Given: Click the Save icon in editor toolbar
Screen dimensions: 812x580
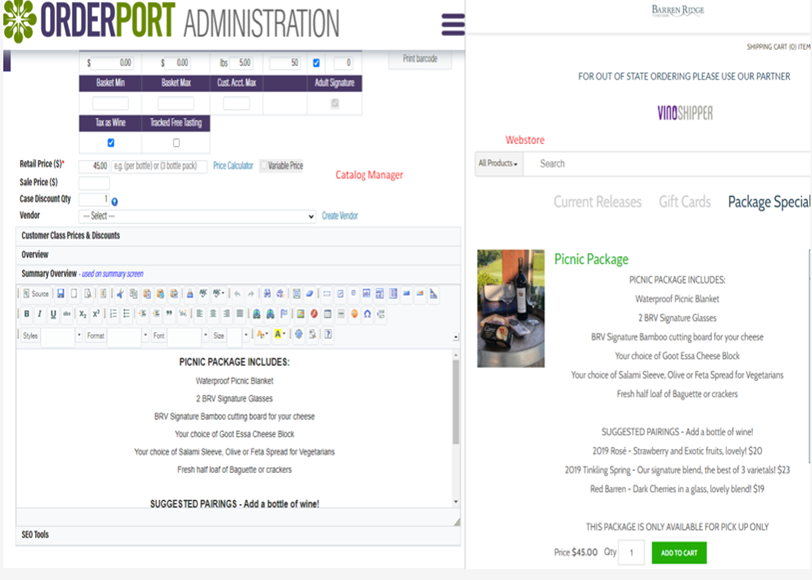Looking at the screenshot, I should 61,294.
